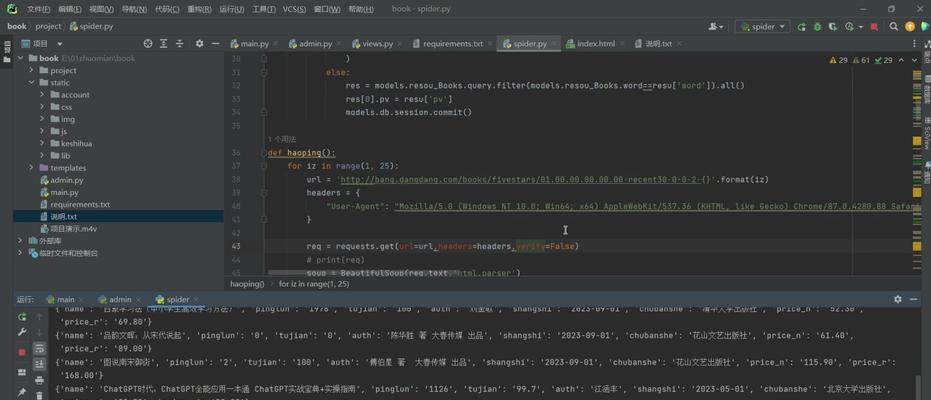This screenshot has width=931, height=400.
Task: Open the 文件(F) menu
Action: pos(39,9)
